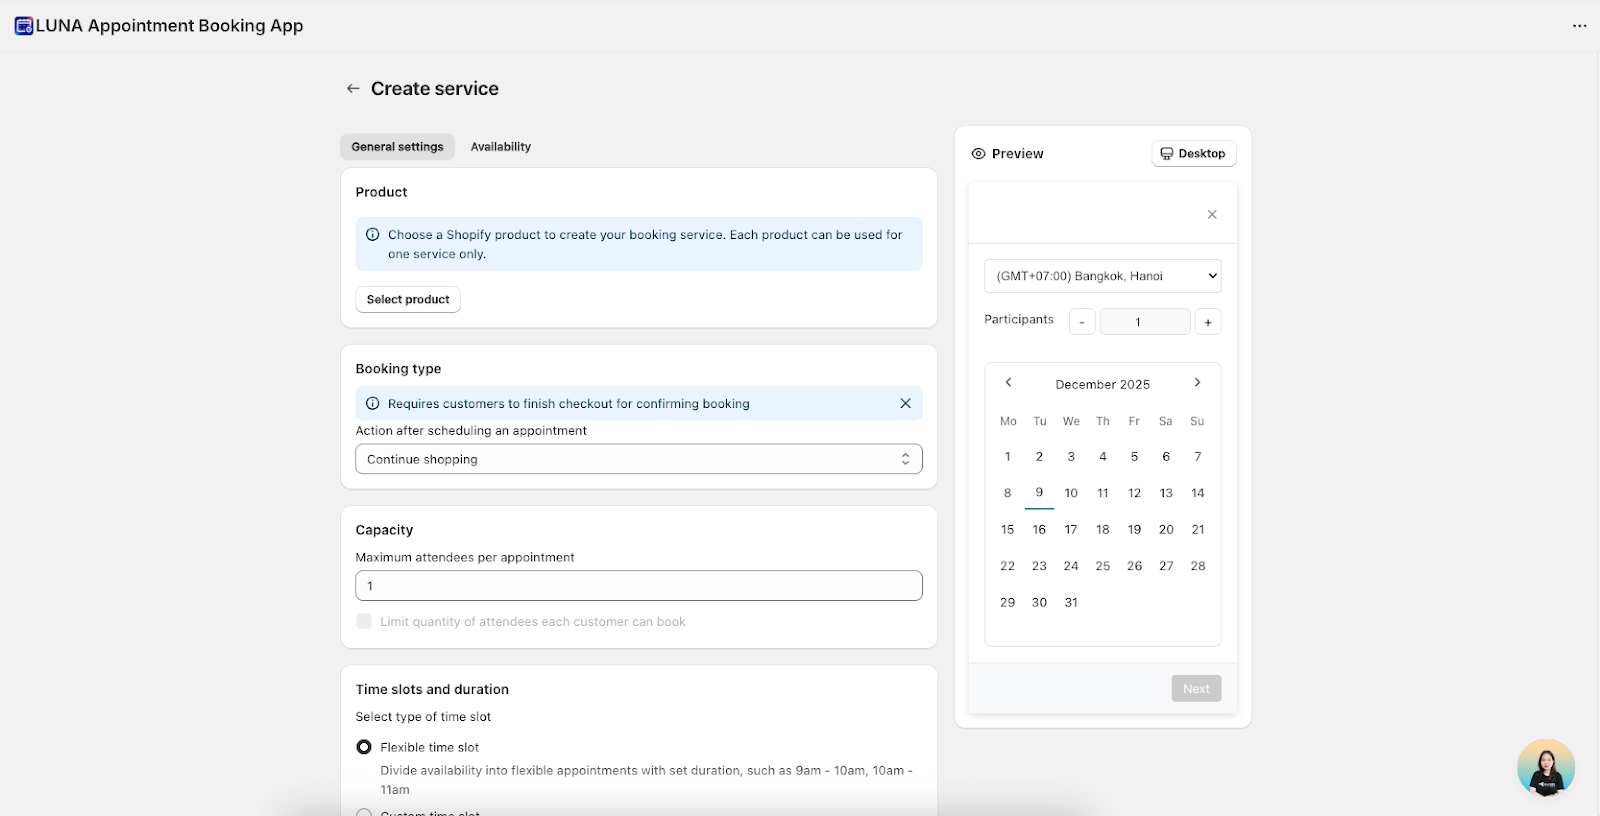Open the General settings tab
1600x816 pixels.
[397, 147]
